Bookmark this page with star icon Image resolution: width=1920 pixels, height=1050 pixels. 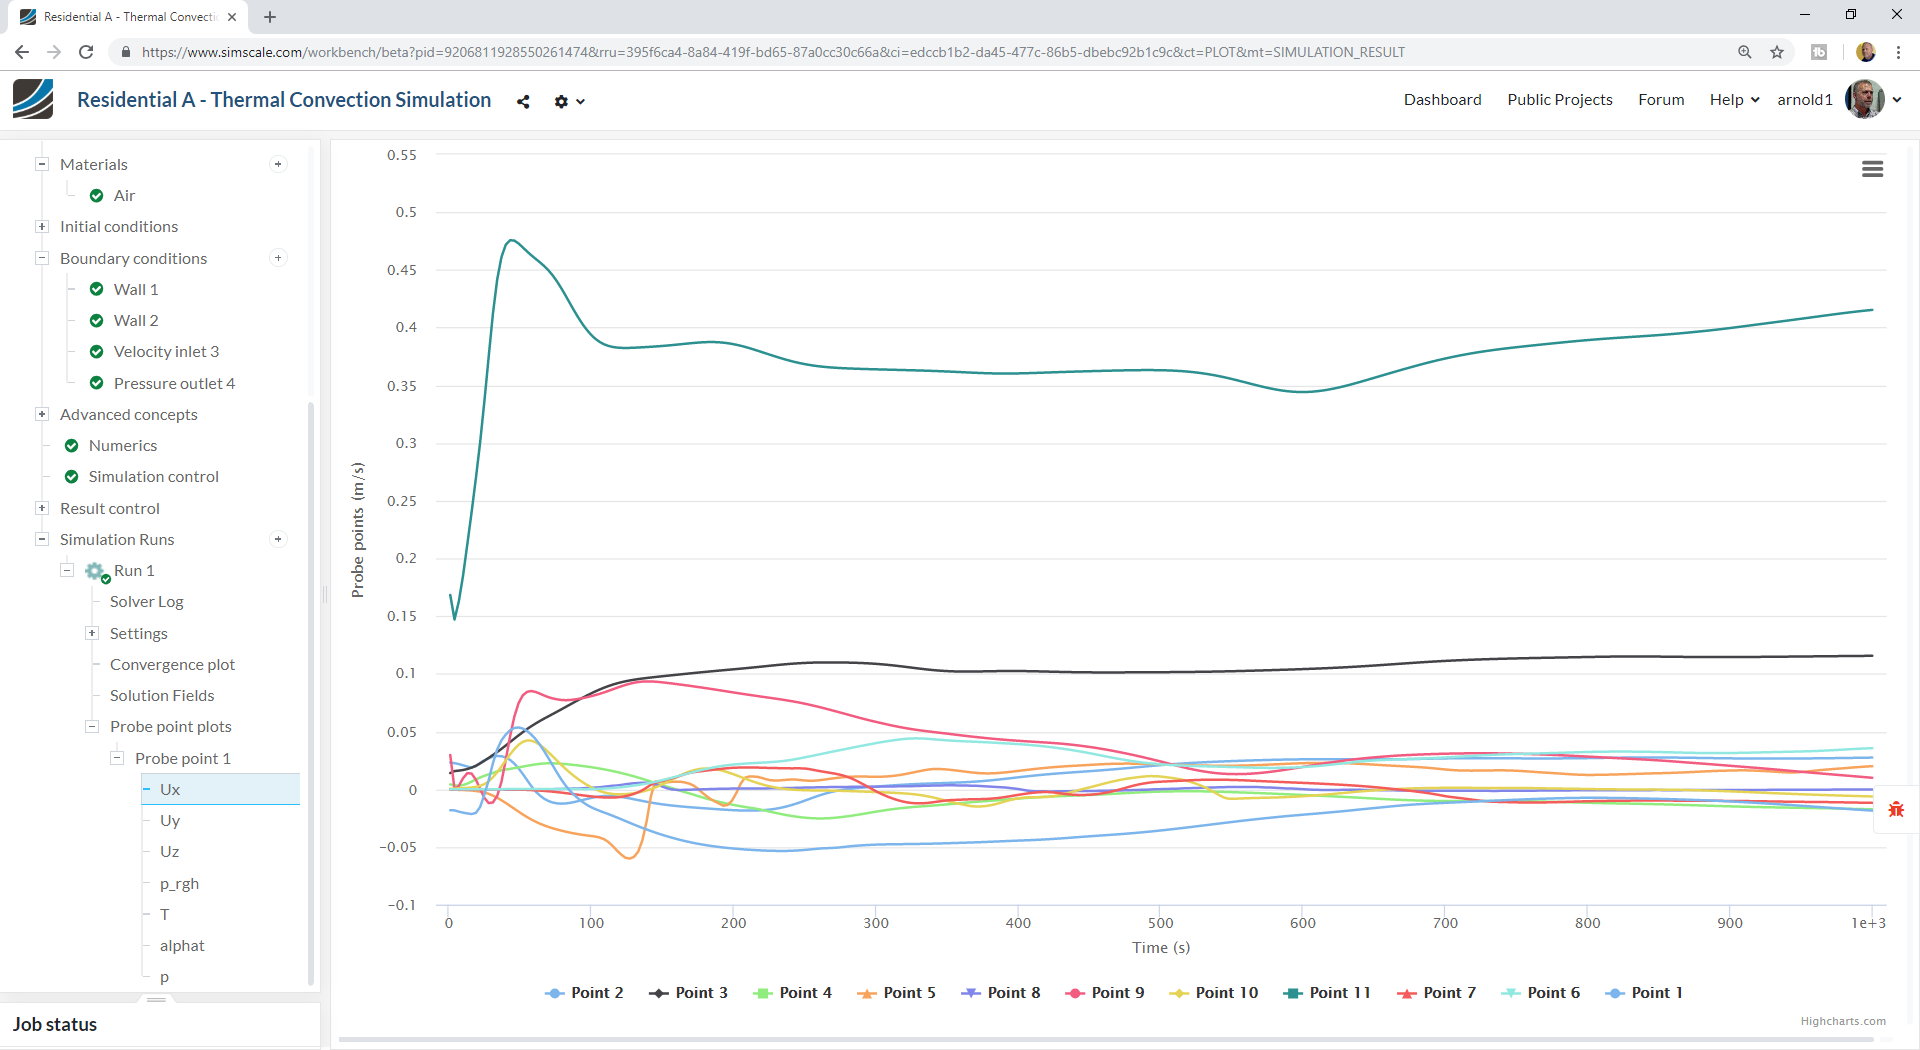coord(1777,52)
